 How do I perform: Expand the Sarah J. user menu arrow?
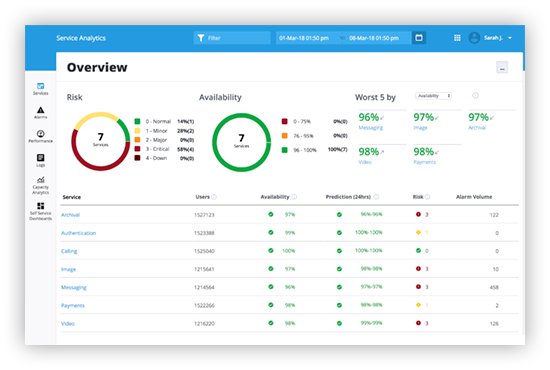click(510, 38)
